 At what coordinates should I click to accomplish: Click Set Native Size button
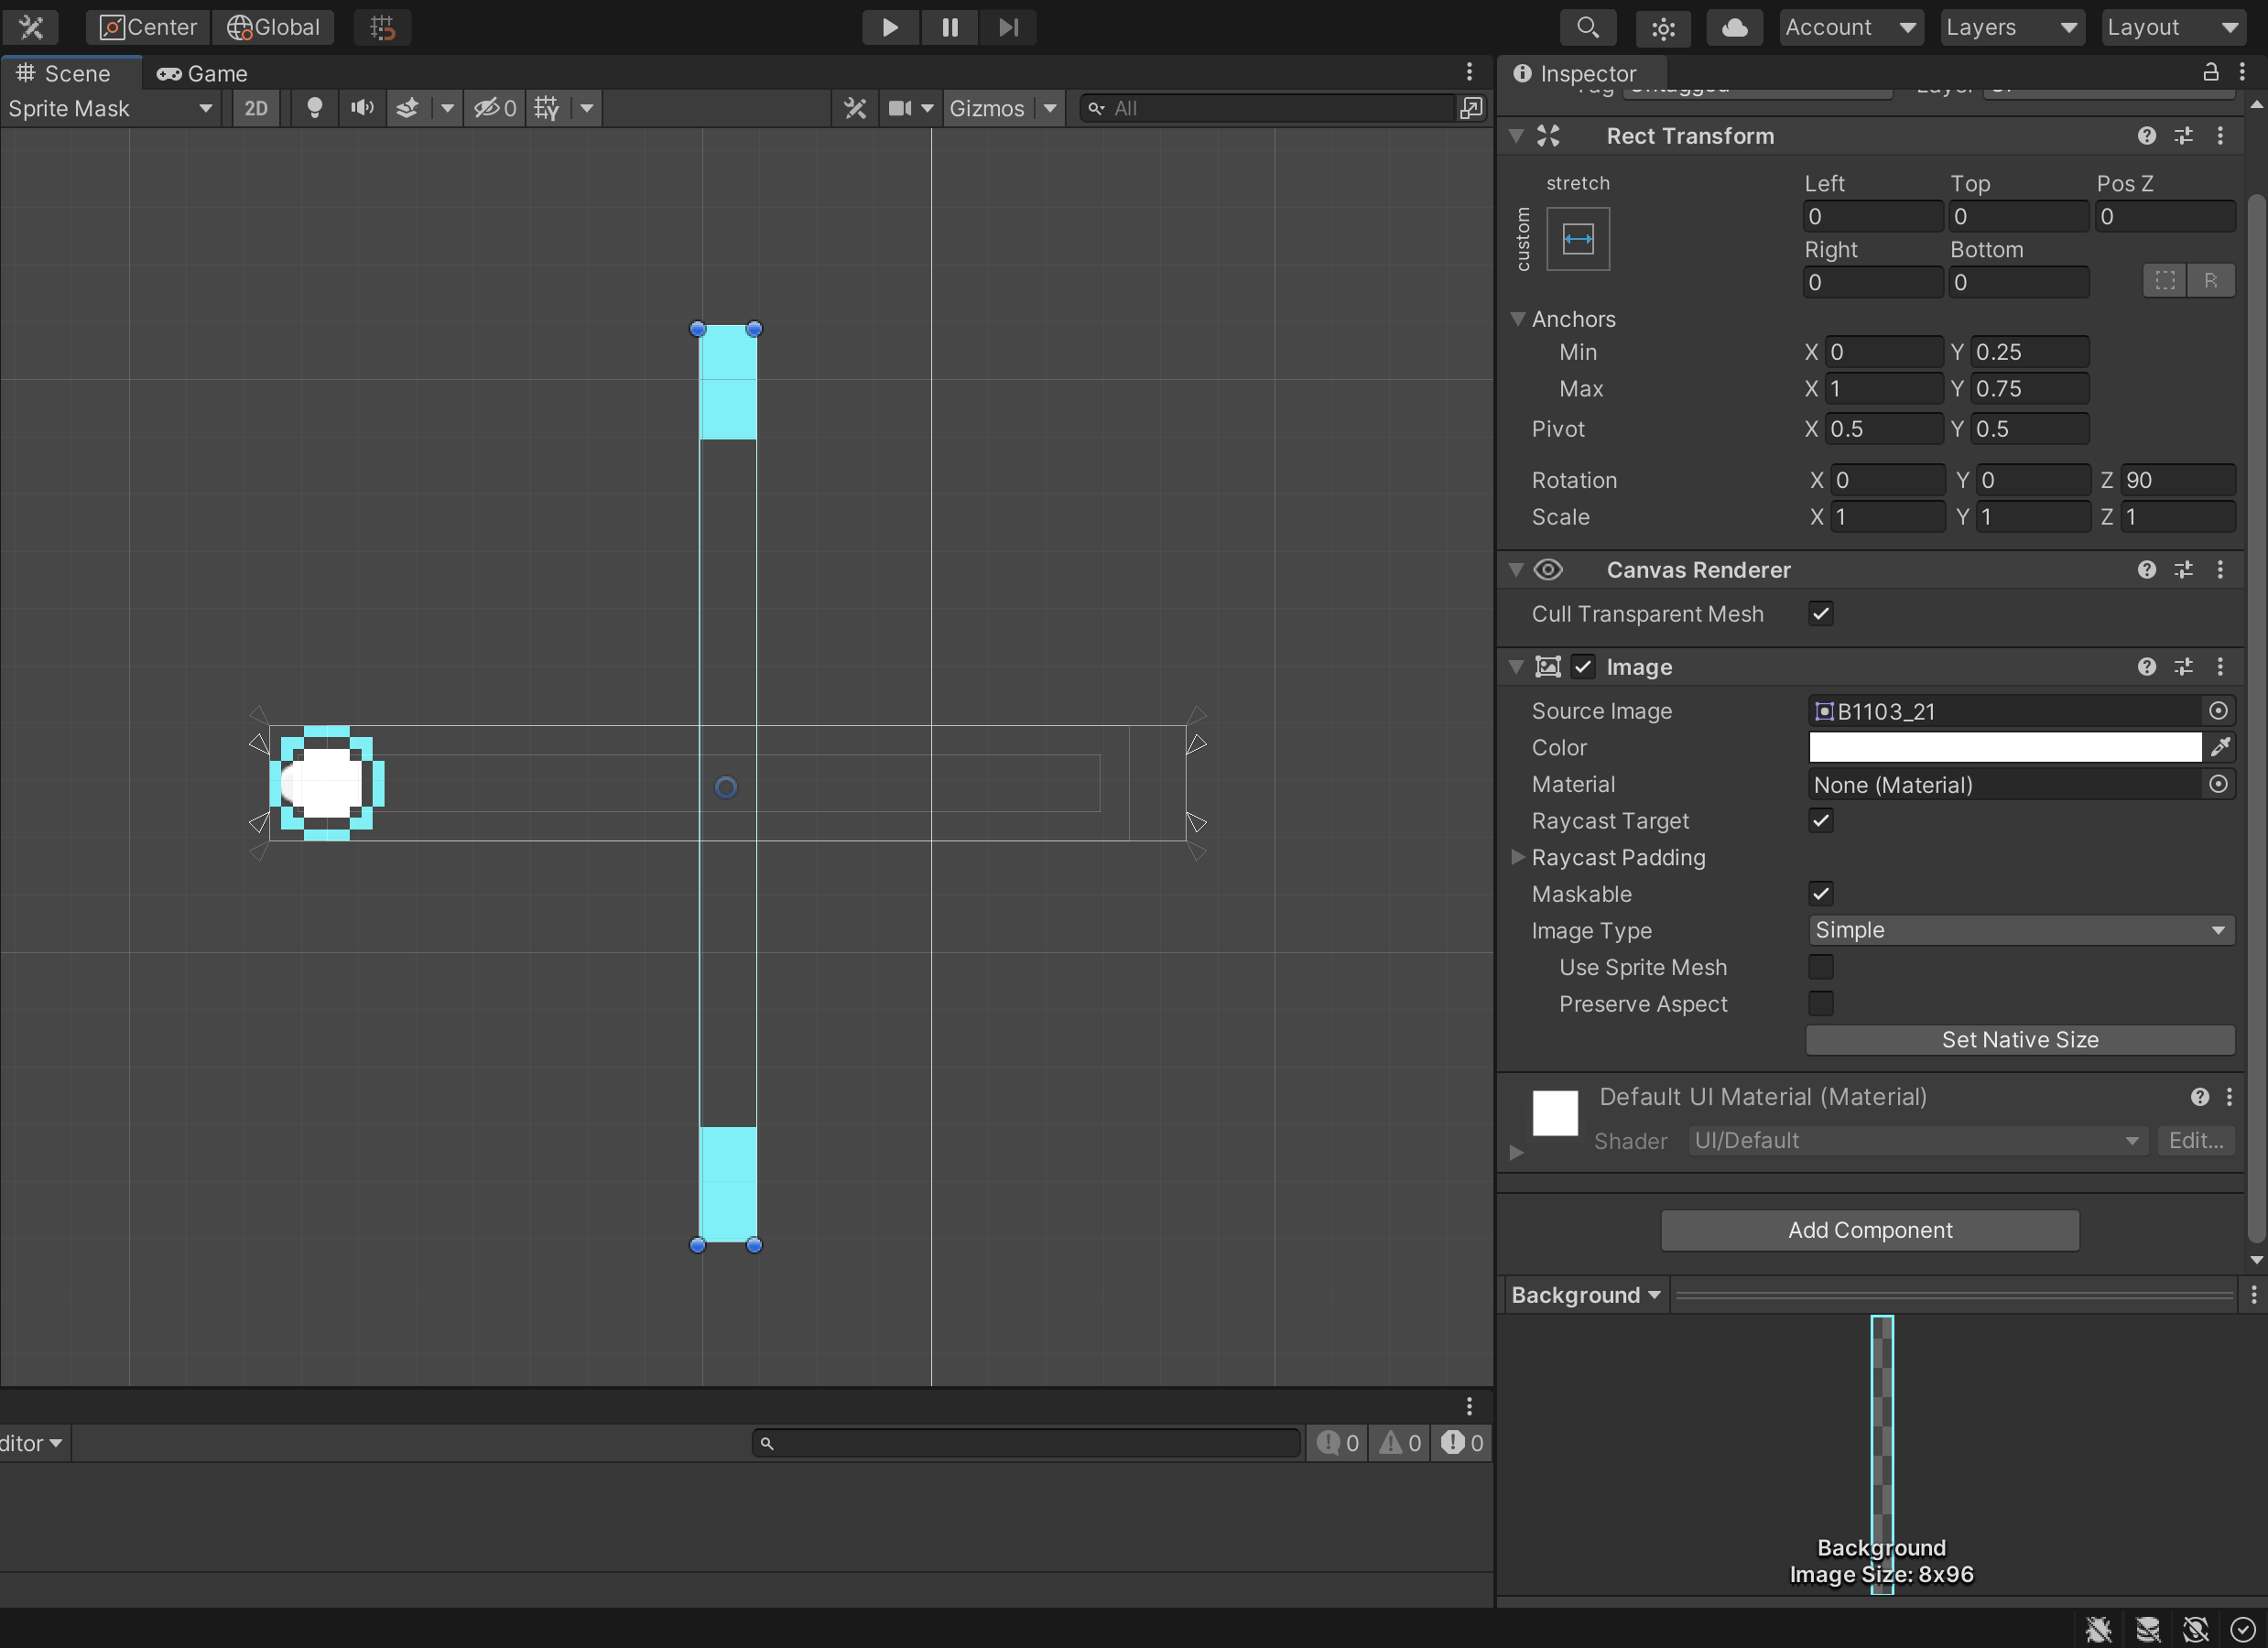(2020, 1039)
